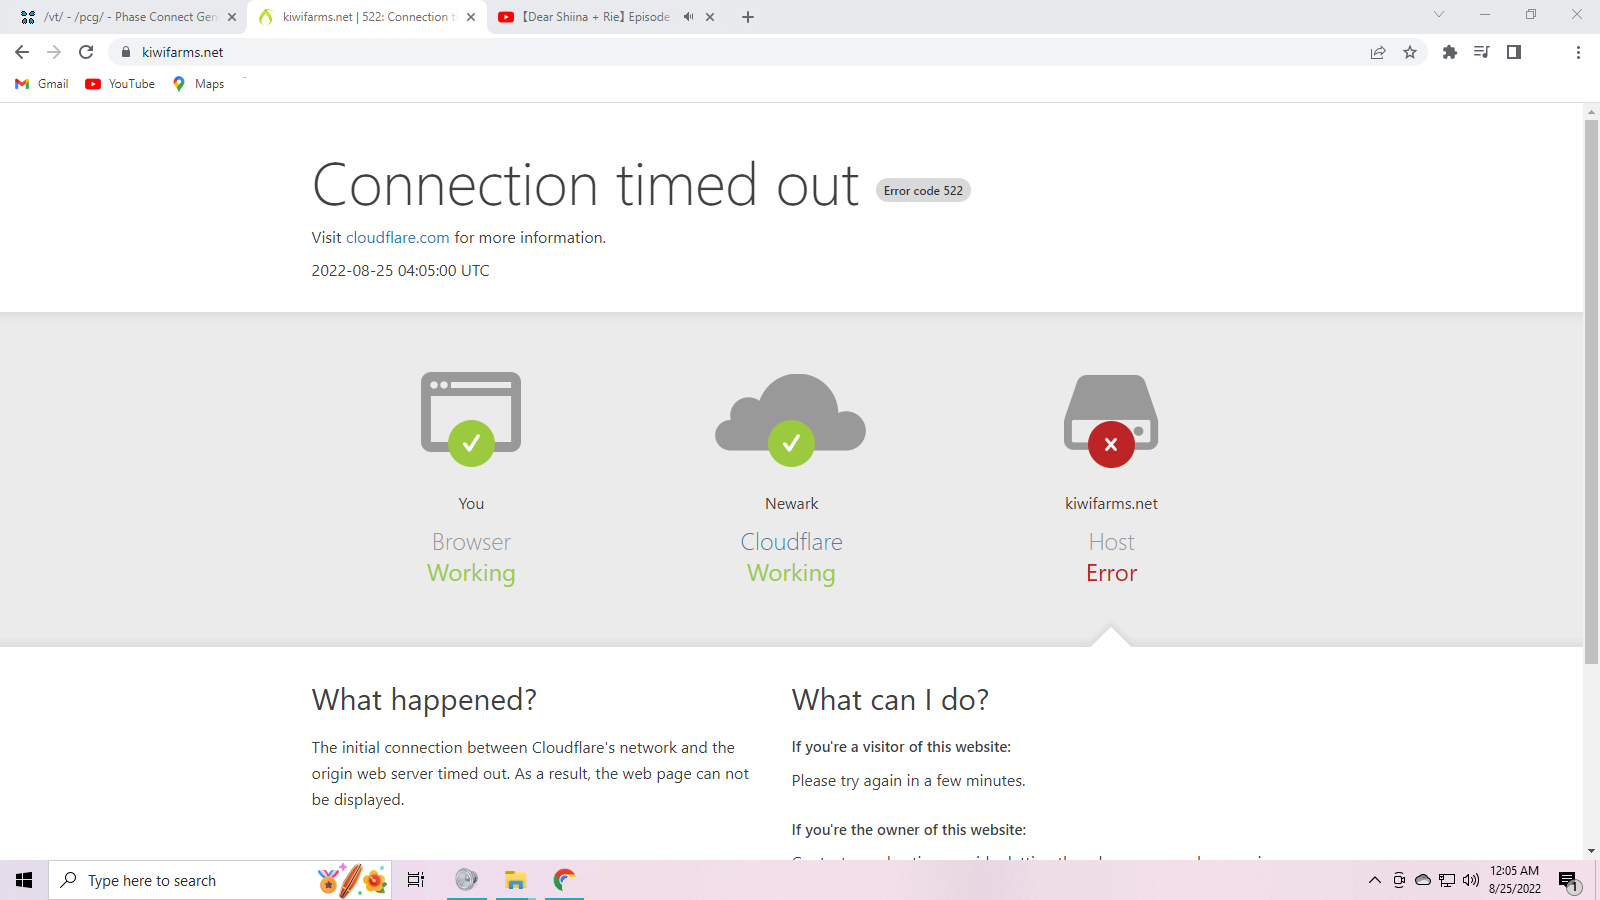Open the new tab plus button
The height and width of the screenshot is (900, 1600).
pos(748,17)
